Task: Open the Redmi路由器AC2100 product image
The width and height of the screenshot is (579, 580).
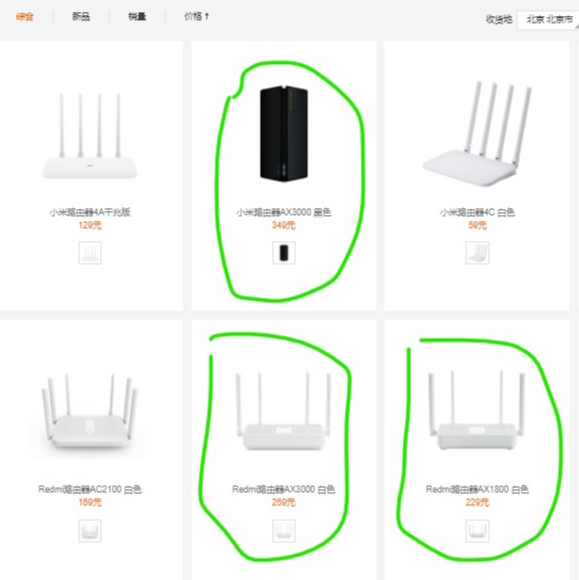Action: 90,412
